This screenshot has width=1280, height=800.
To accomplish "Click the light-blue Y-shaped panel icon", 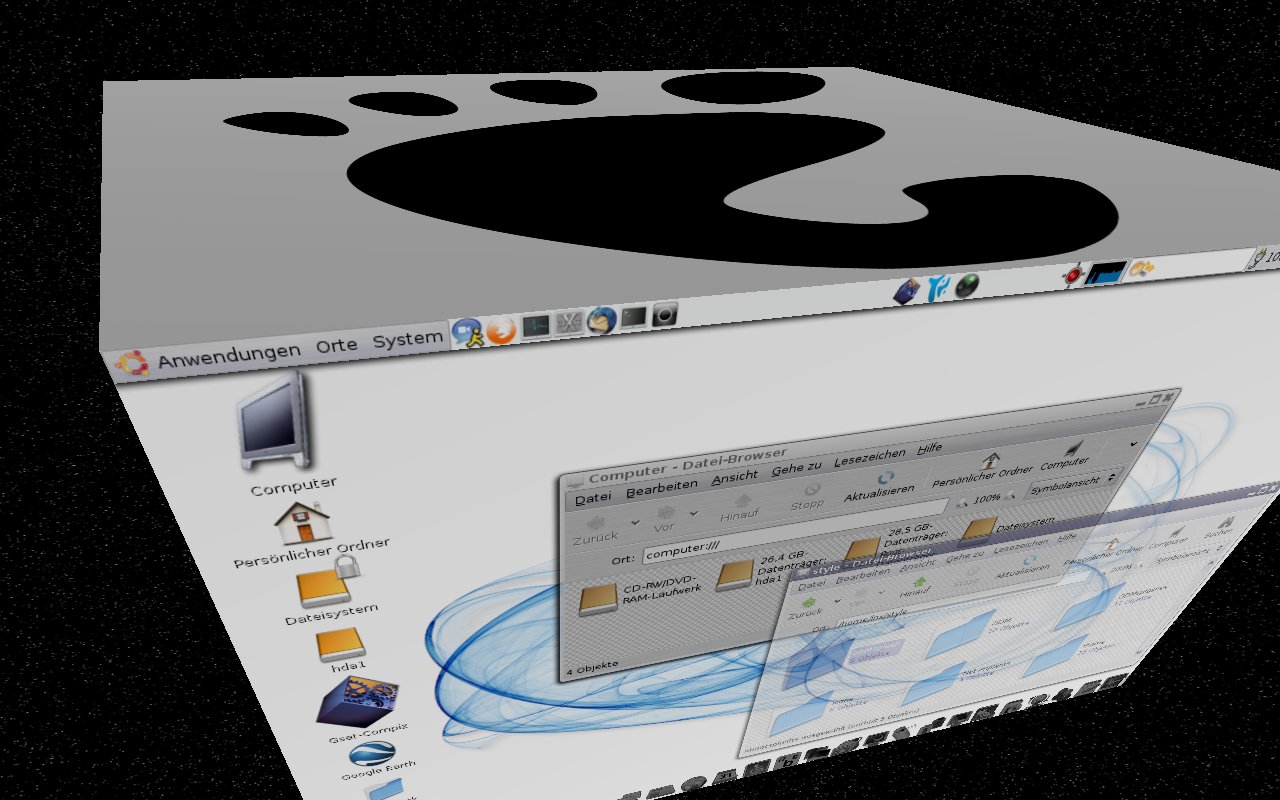I will [x=937, y=288].
